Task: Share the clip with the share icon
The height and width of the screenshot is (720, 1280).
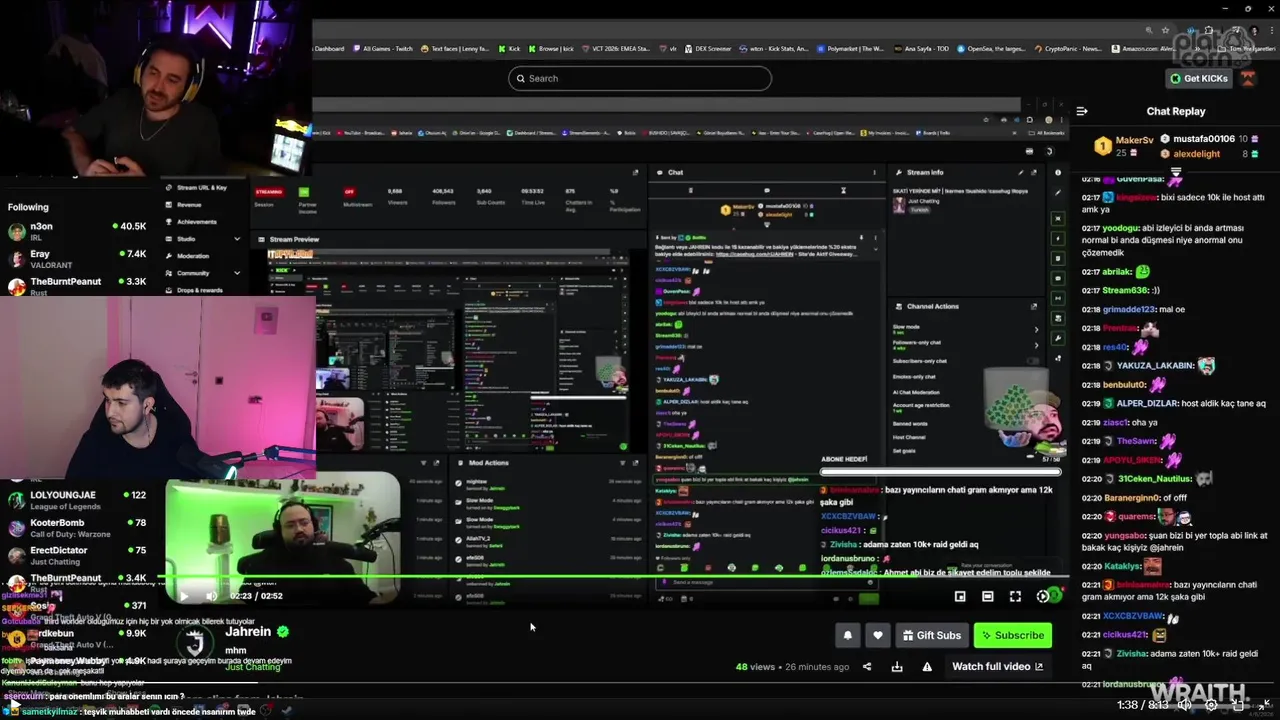Action: pyautogui.click(x=867, y=667)
